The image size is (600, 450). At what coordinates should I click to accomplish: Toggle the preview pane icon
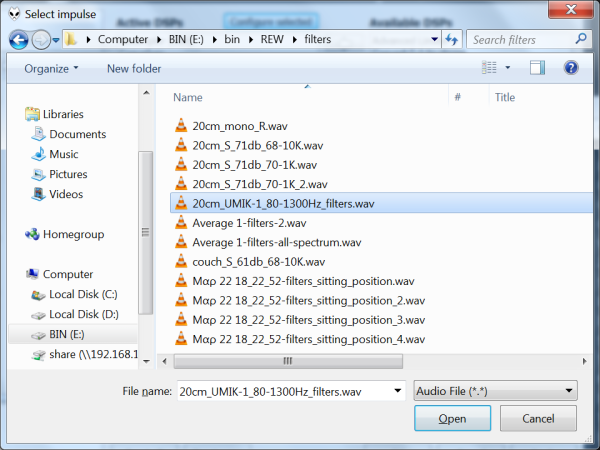537,68
